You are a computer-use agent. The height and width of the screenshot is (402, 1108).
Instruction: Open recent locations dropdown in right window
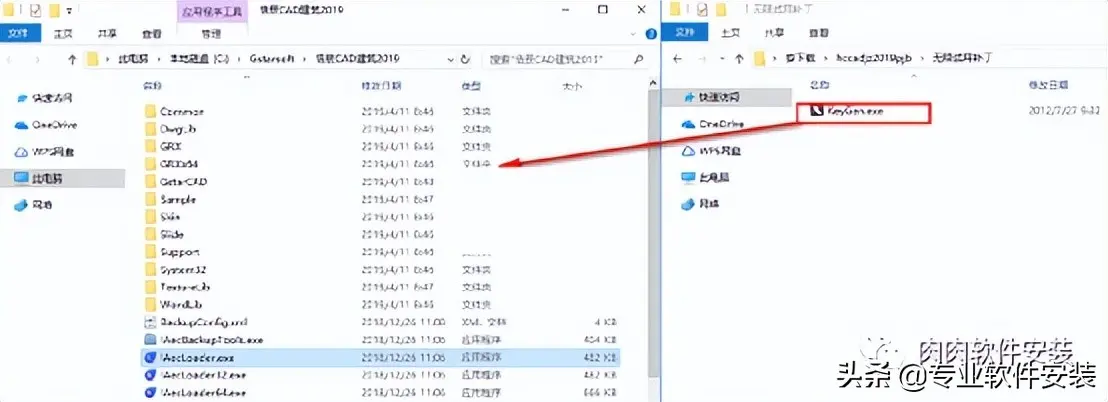tap(721, 58)
